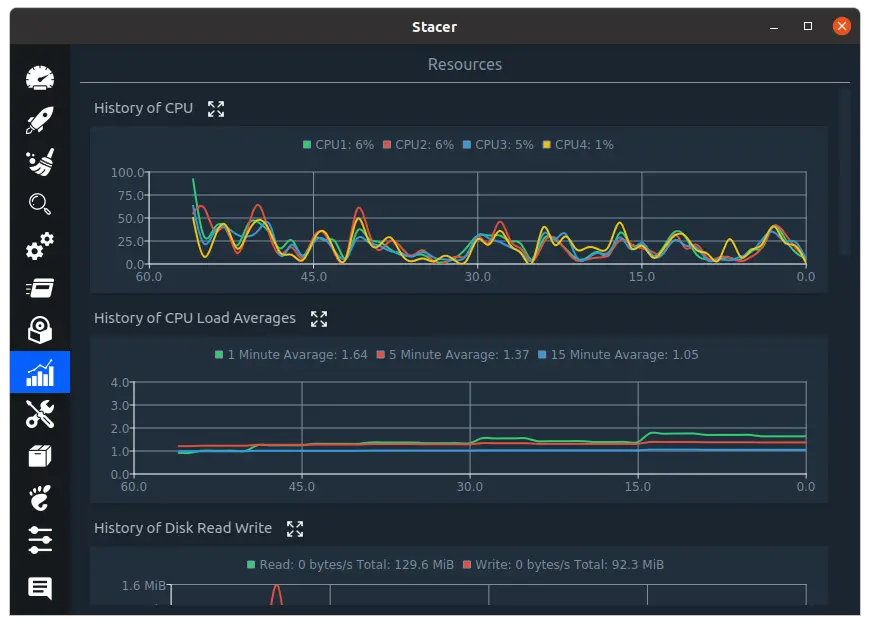Click the CPU history line chart area

pyautogui.click(x=477, y=218)
